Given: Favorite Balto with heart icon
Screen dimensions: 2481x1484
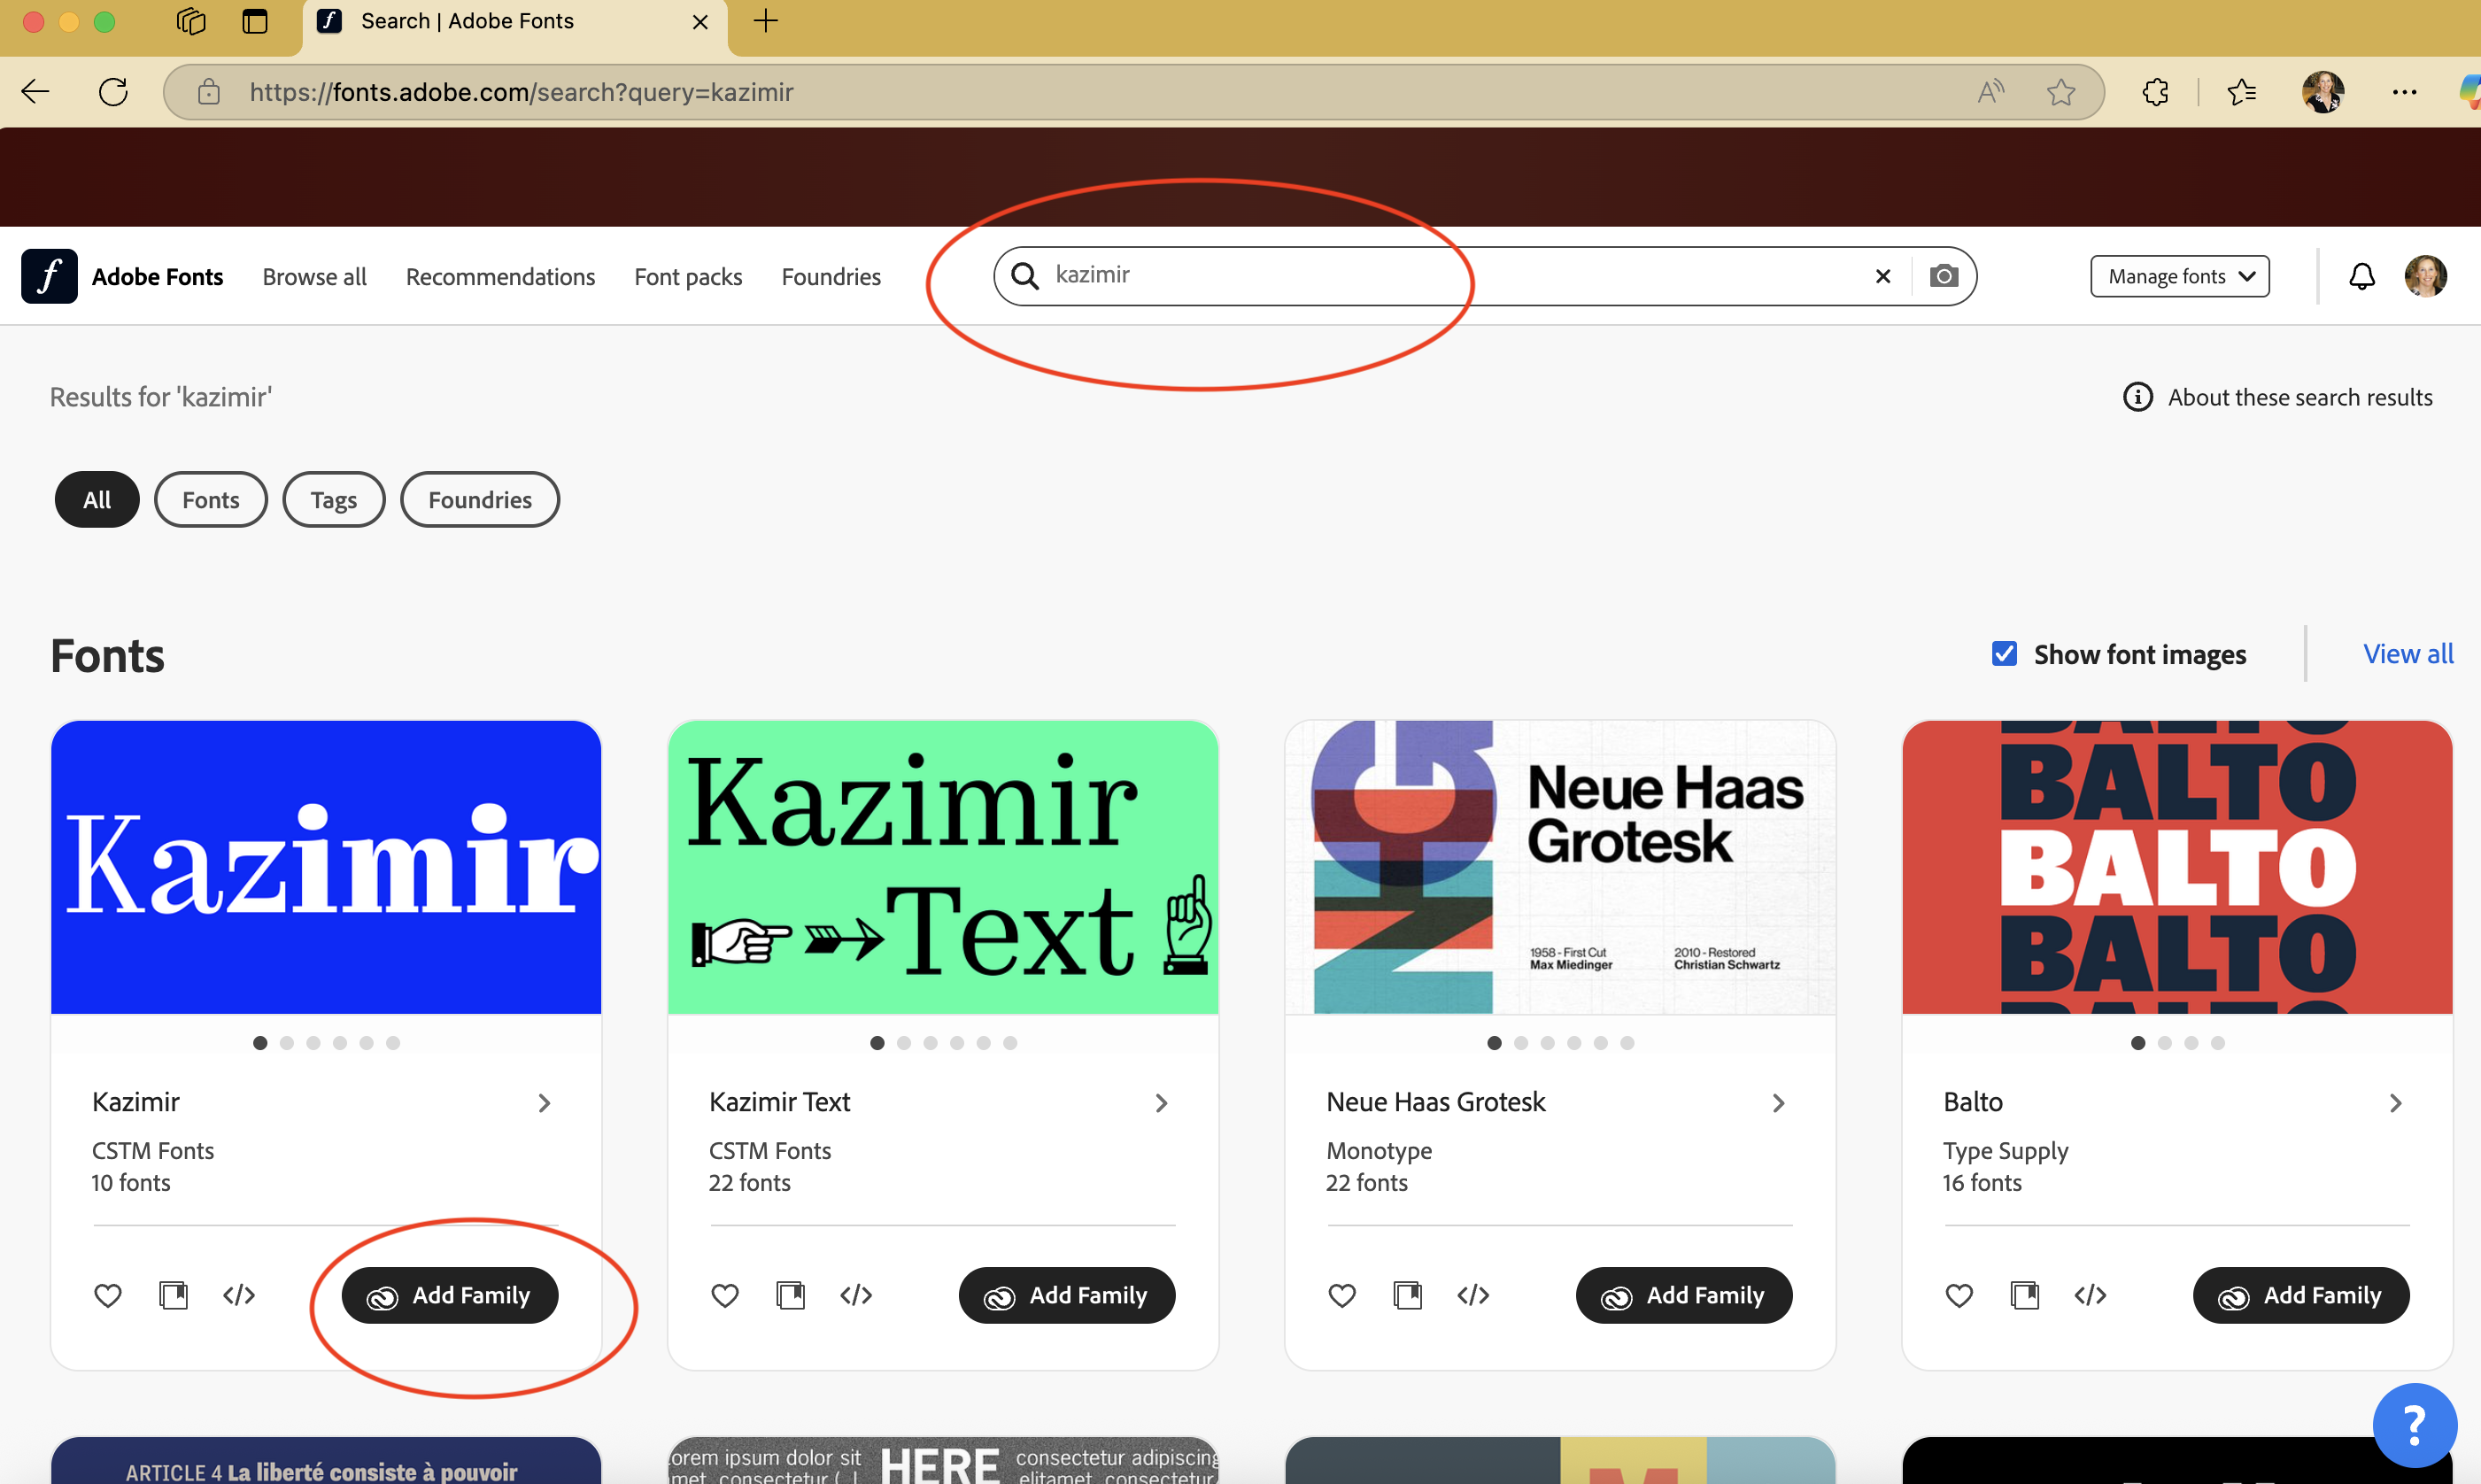Looking at the screenshot, I should click(x=1959, y=1295).
